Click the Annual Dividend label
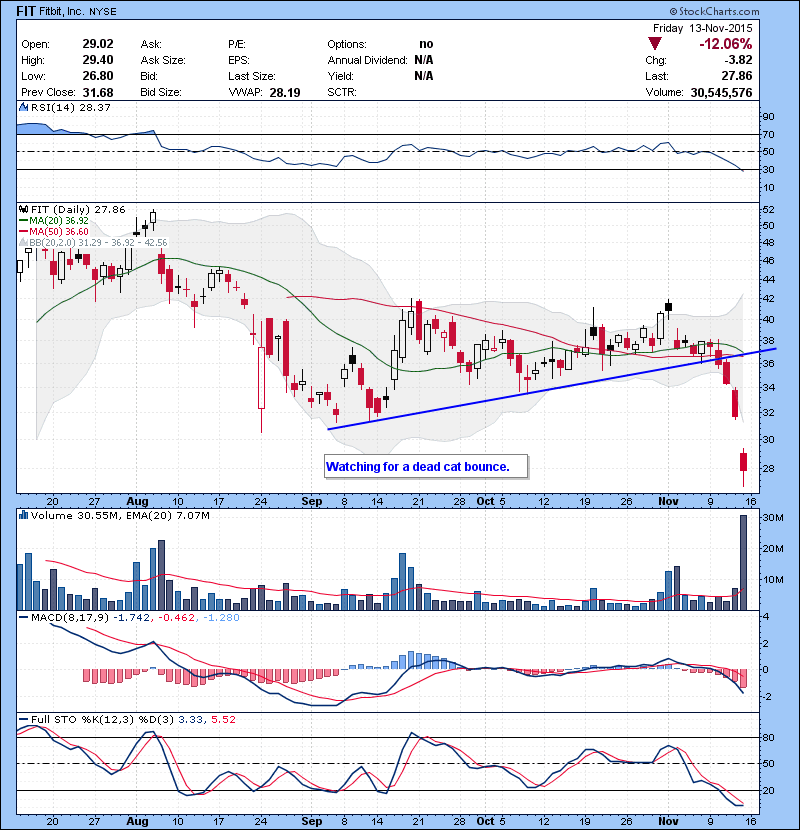This screenshot has width=800, height=830. pyautogui.click(x=367, y=60)
